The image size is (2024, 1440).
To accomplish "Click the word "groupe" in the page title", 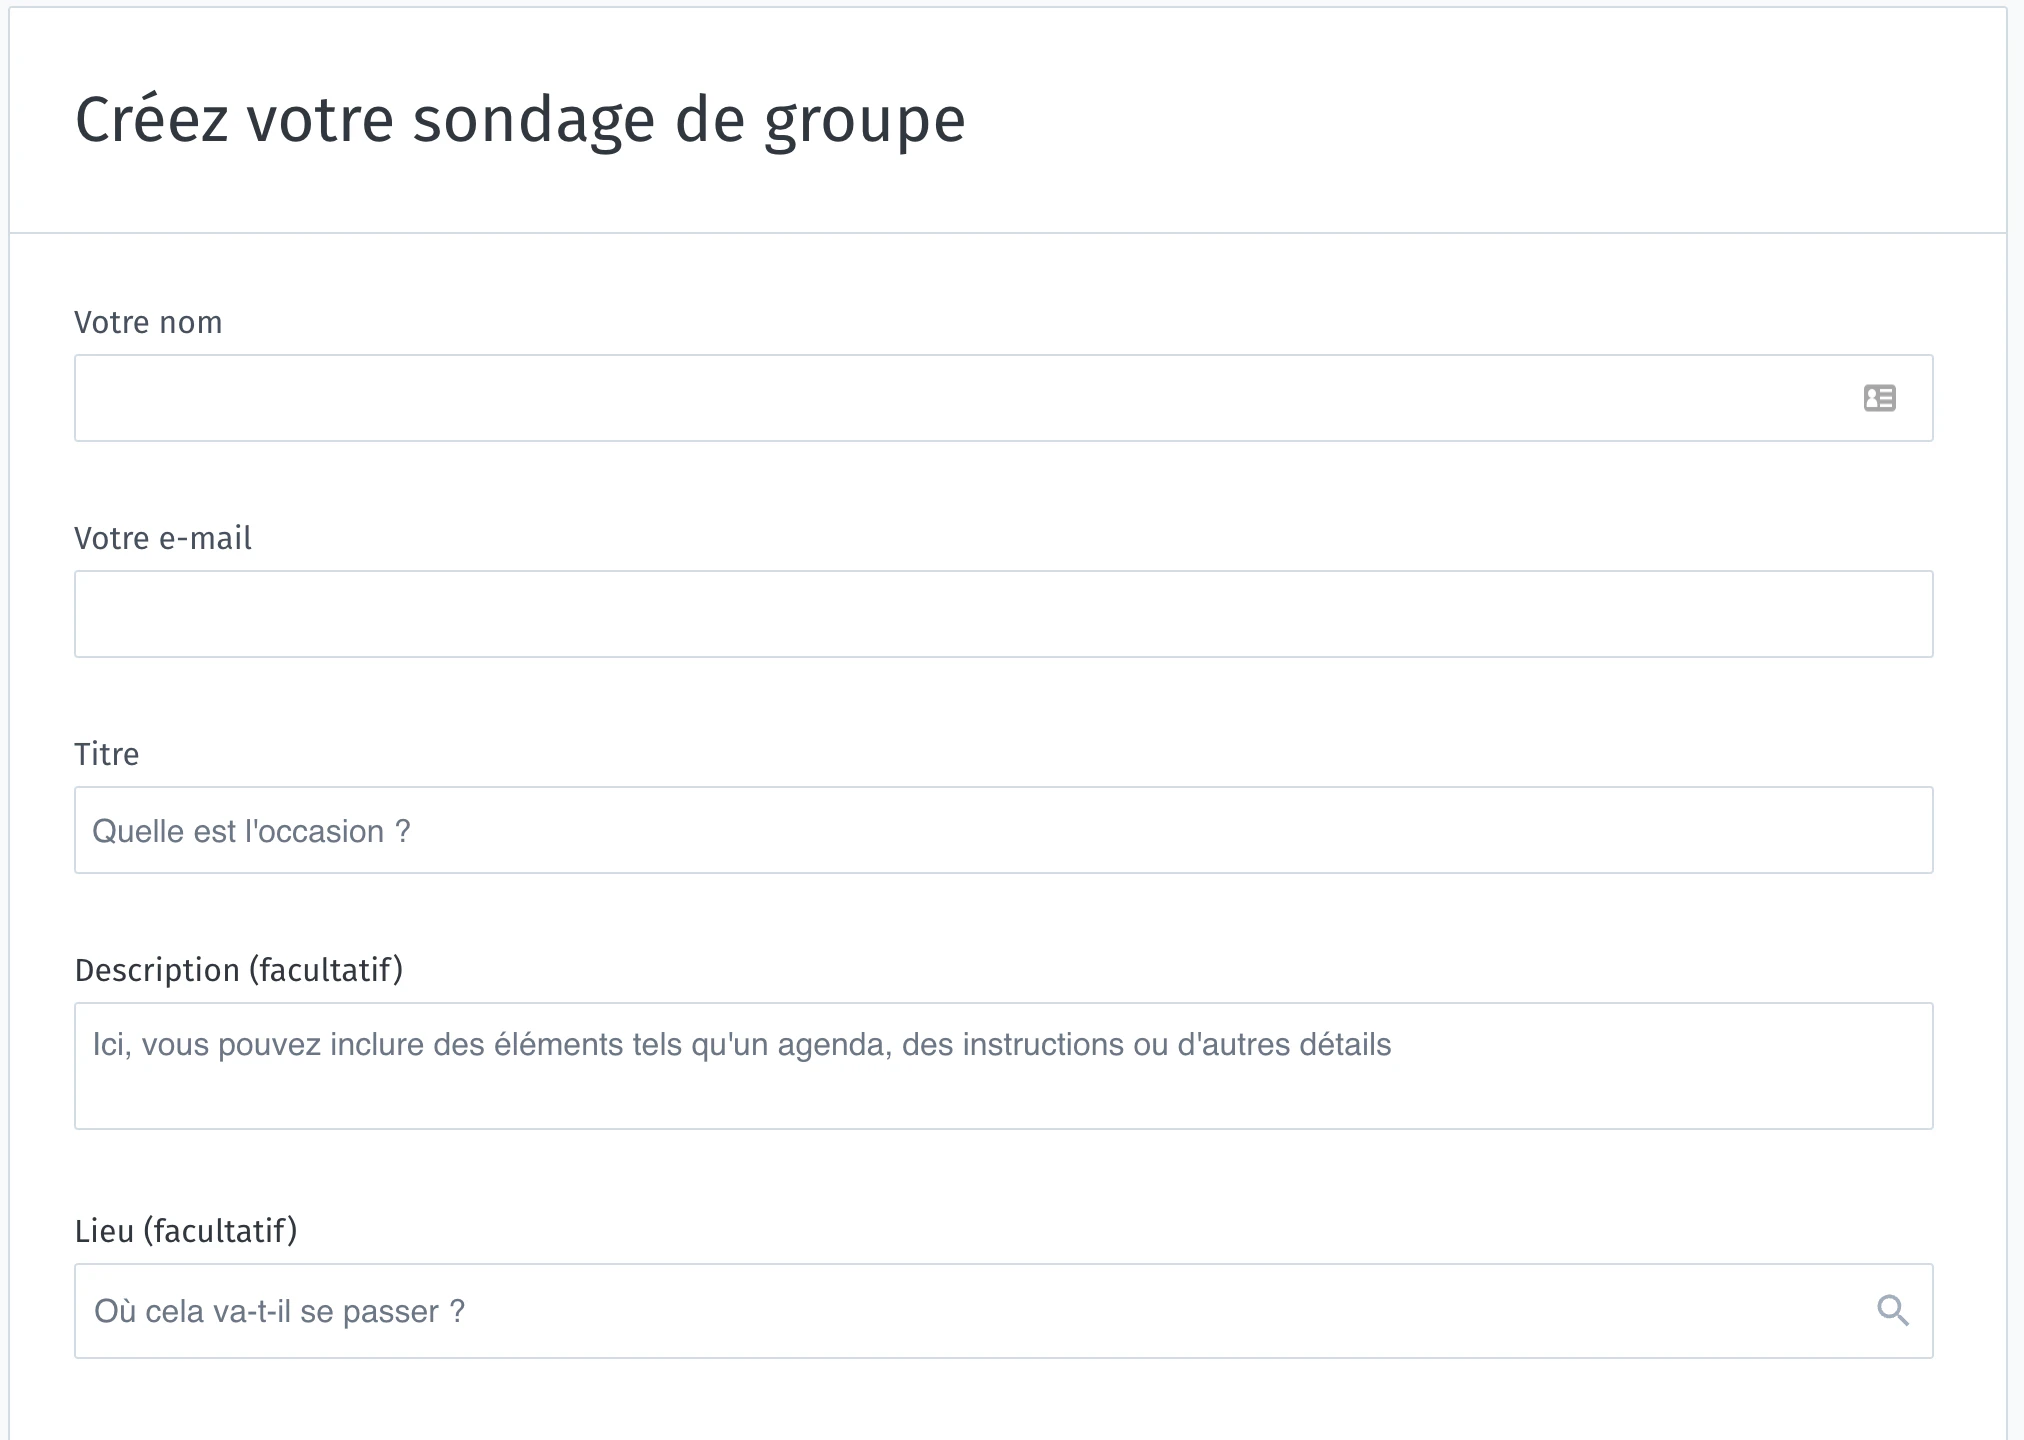I will 865,123.
